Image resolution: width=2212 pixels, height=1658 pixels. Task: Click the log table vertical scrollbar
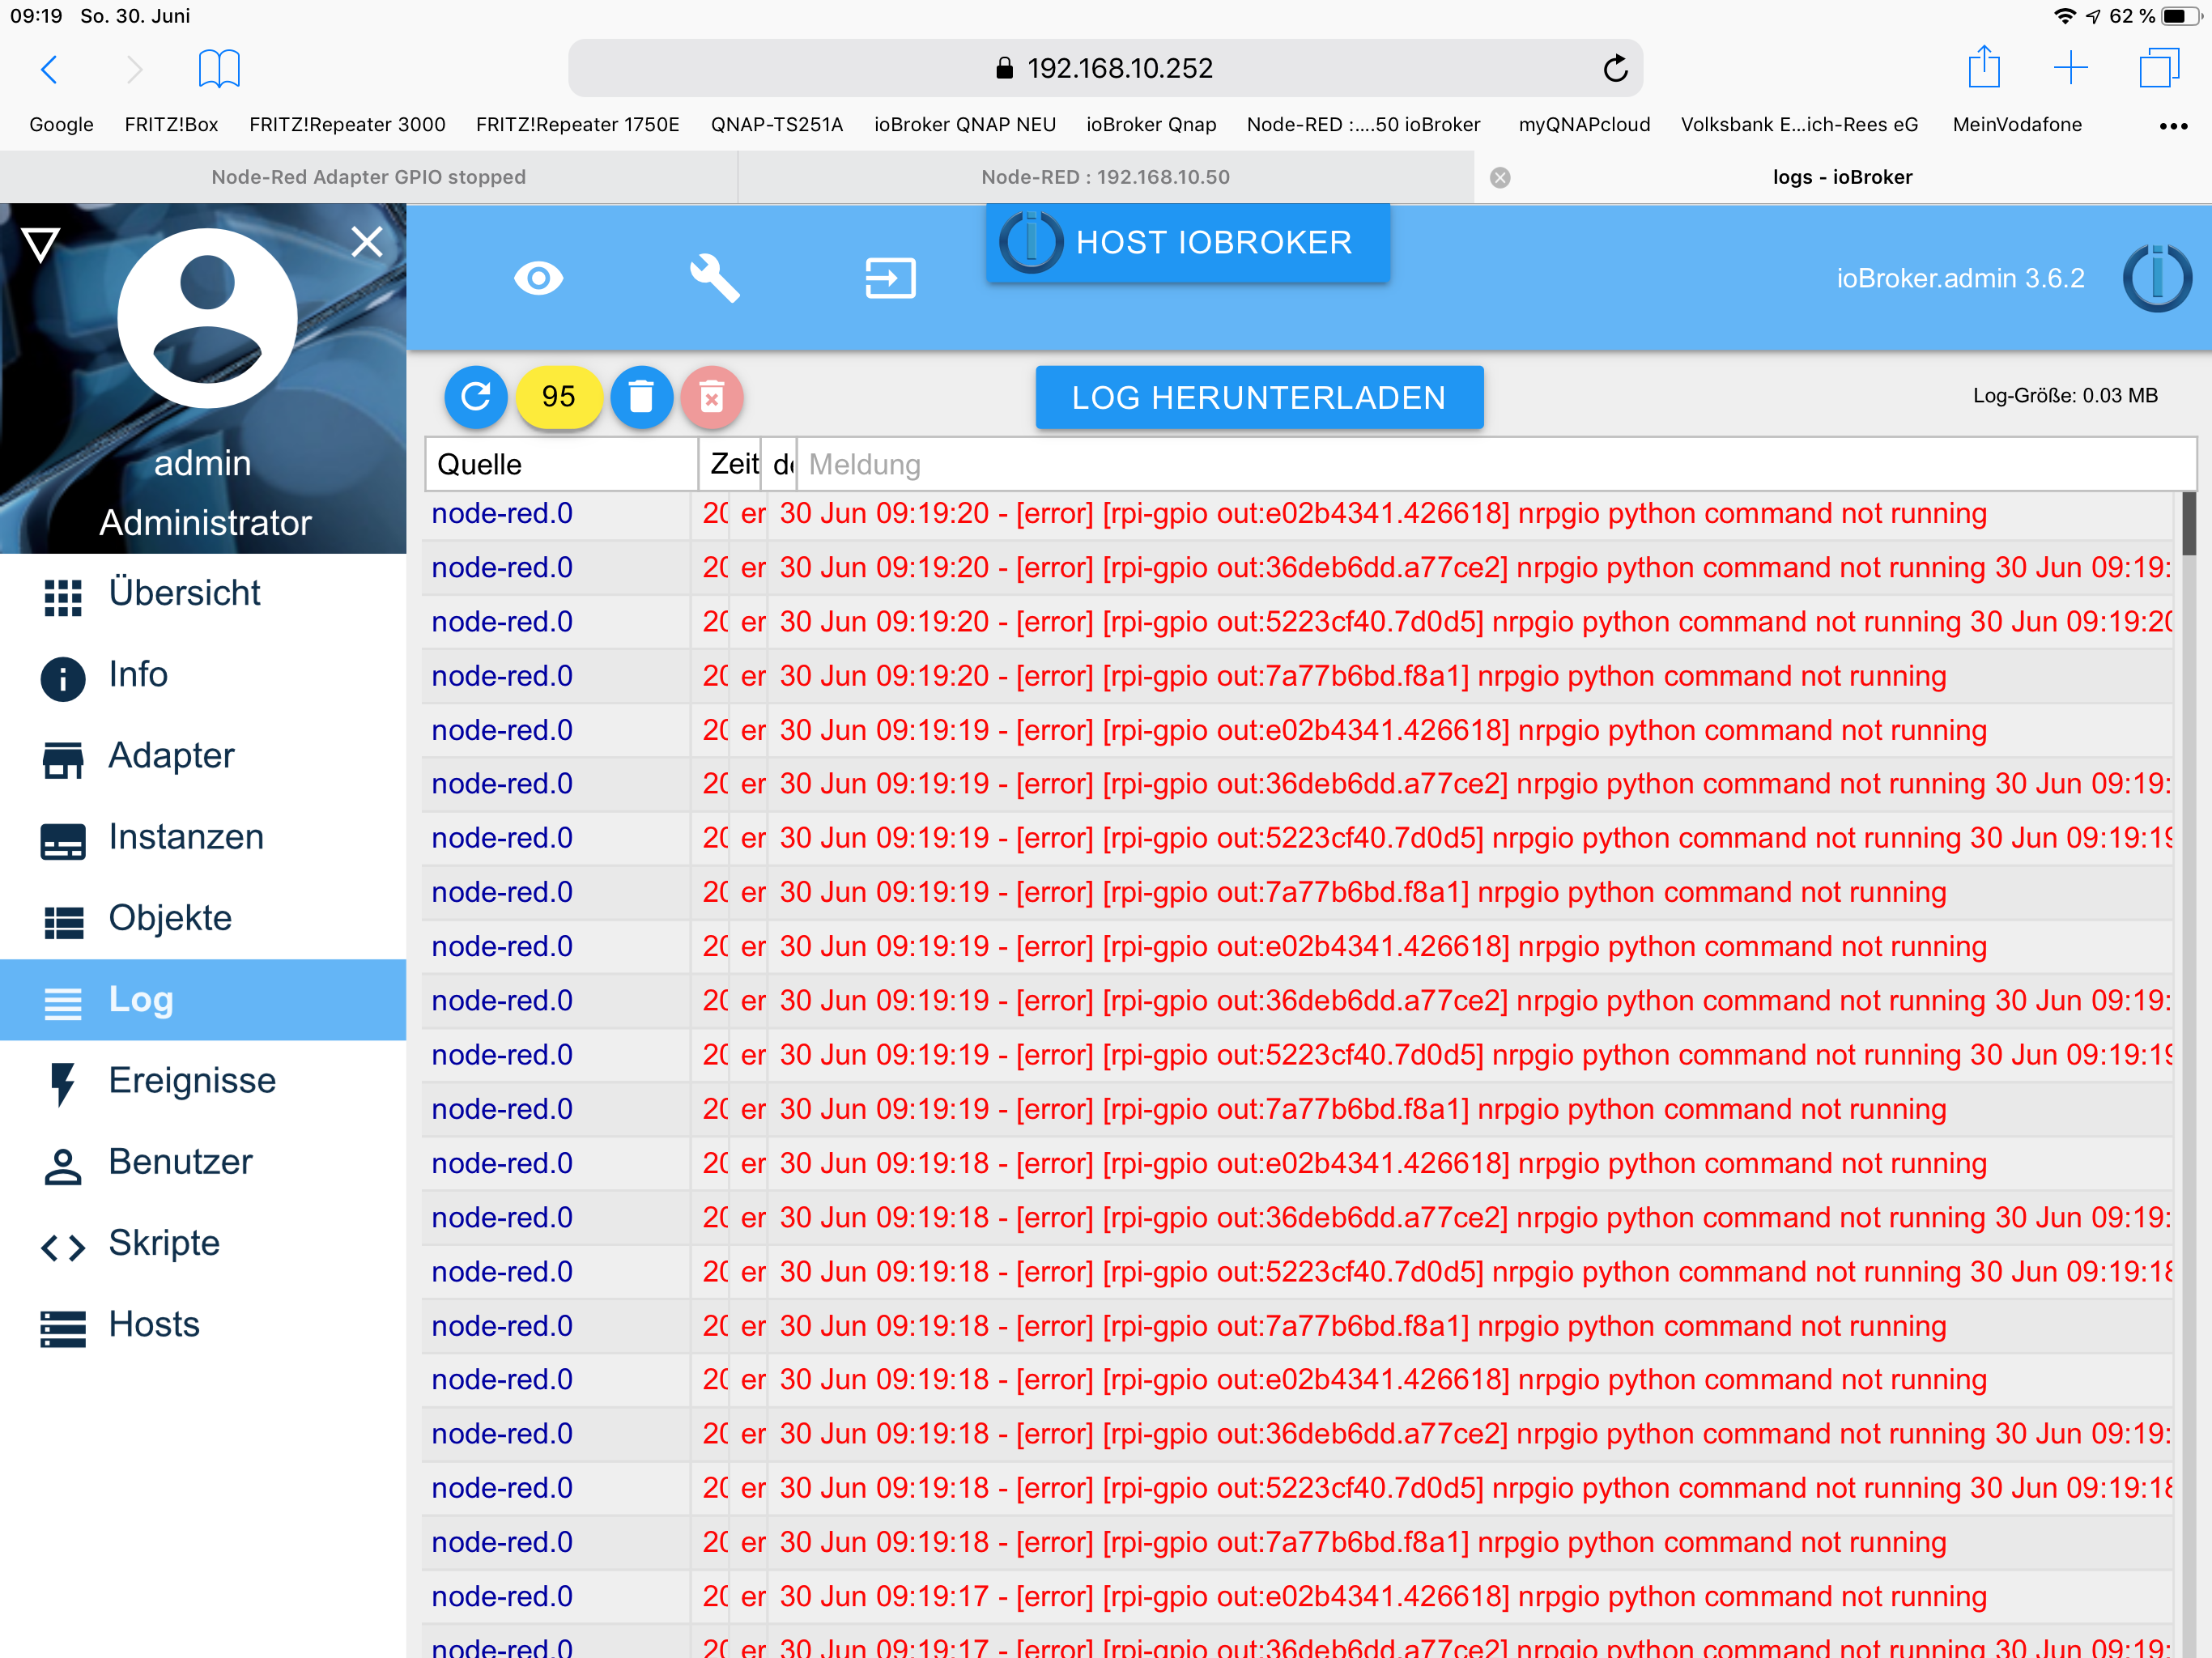(2188, 525)
